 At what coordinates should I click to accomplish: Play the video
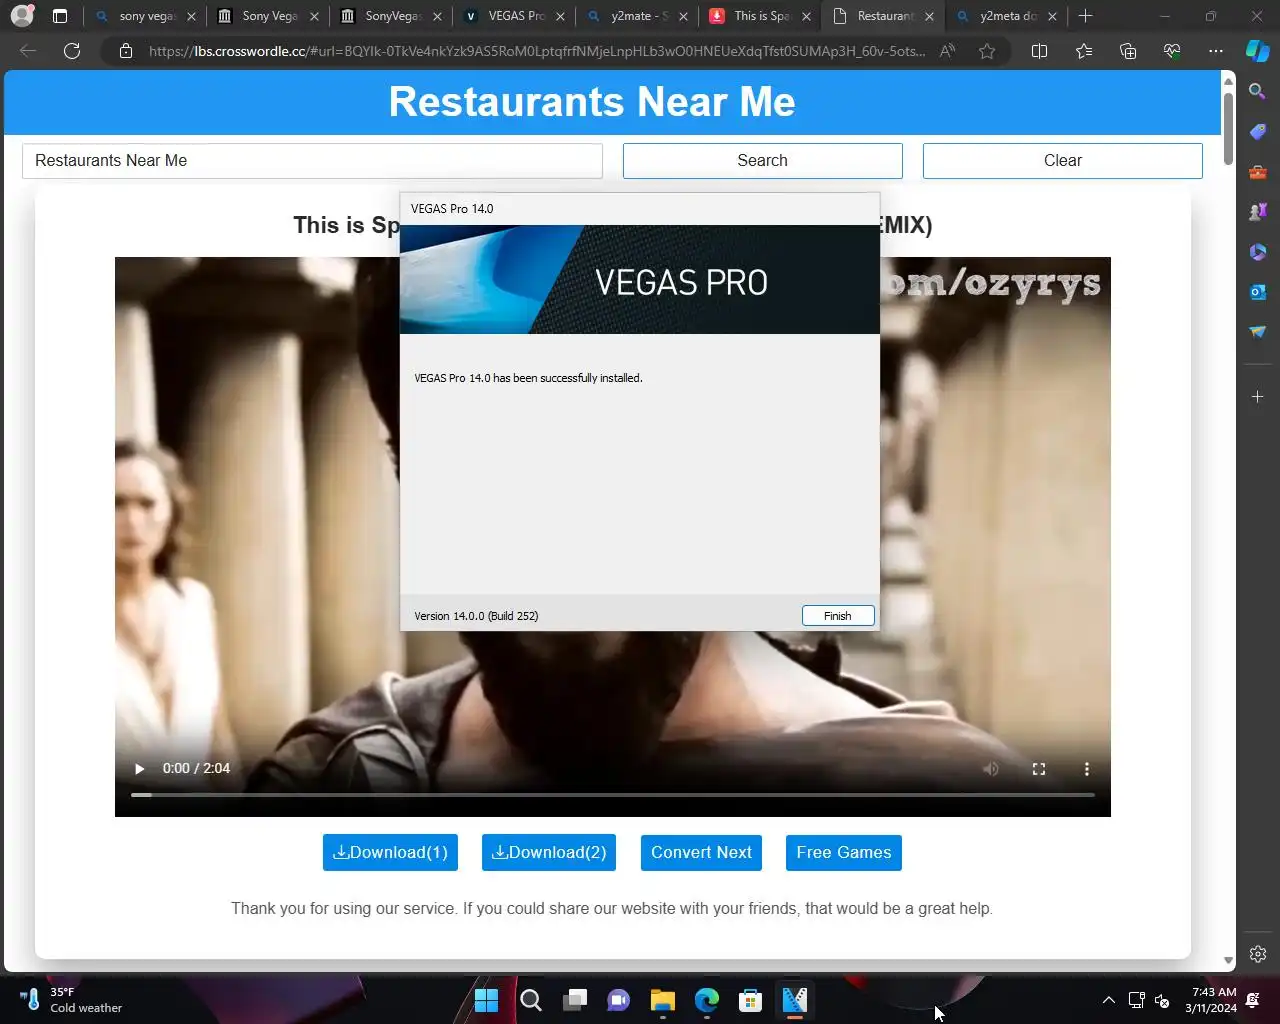(x=139, y=768)
